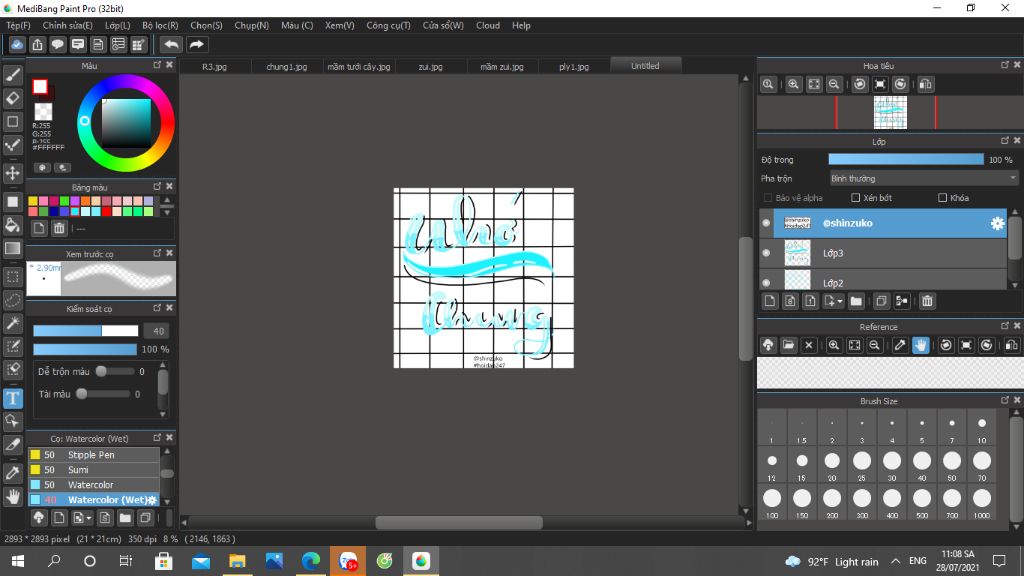
Task: Click the Dễ trộn màu slider
Action: tap(115, 372)
